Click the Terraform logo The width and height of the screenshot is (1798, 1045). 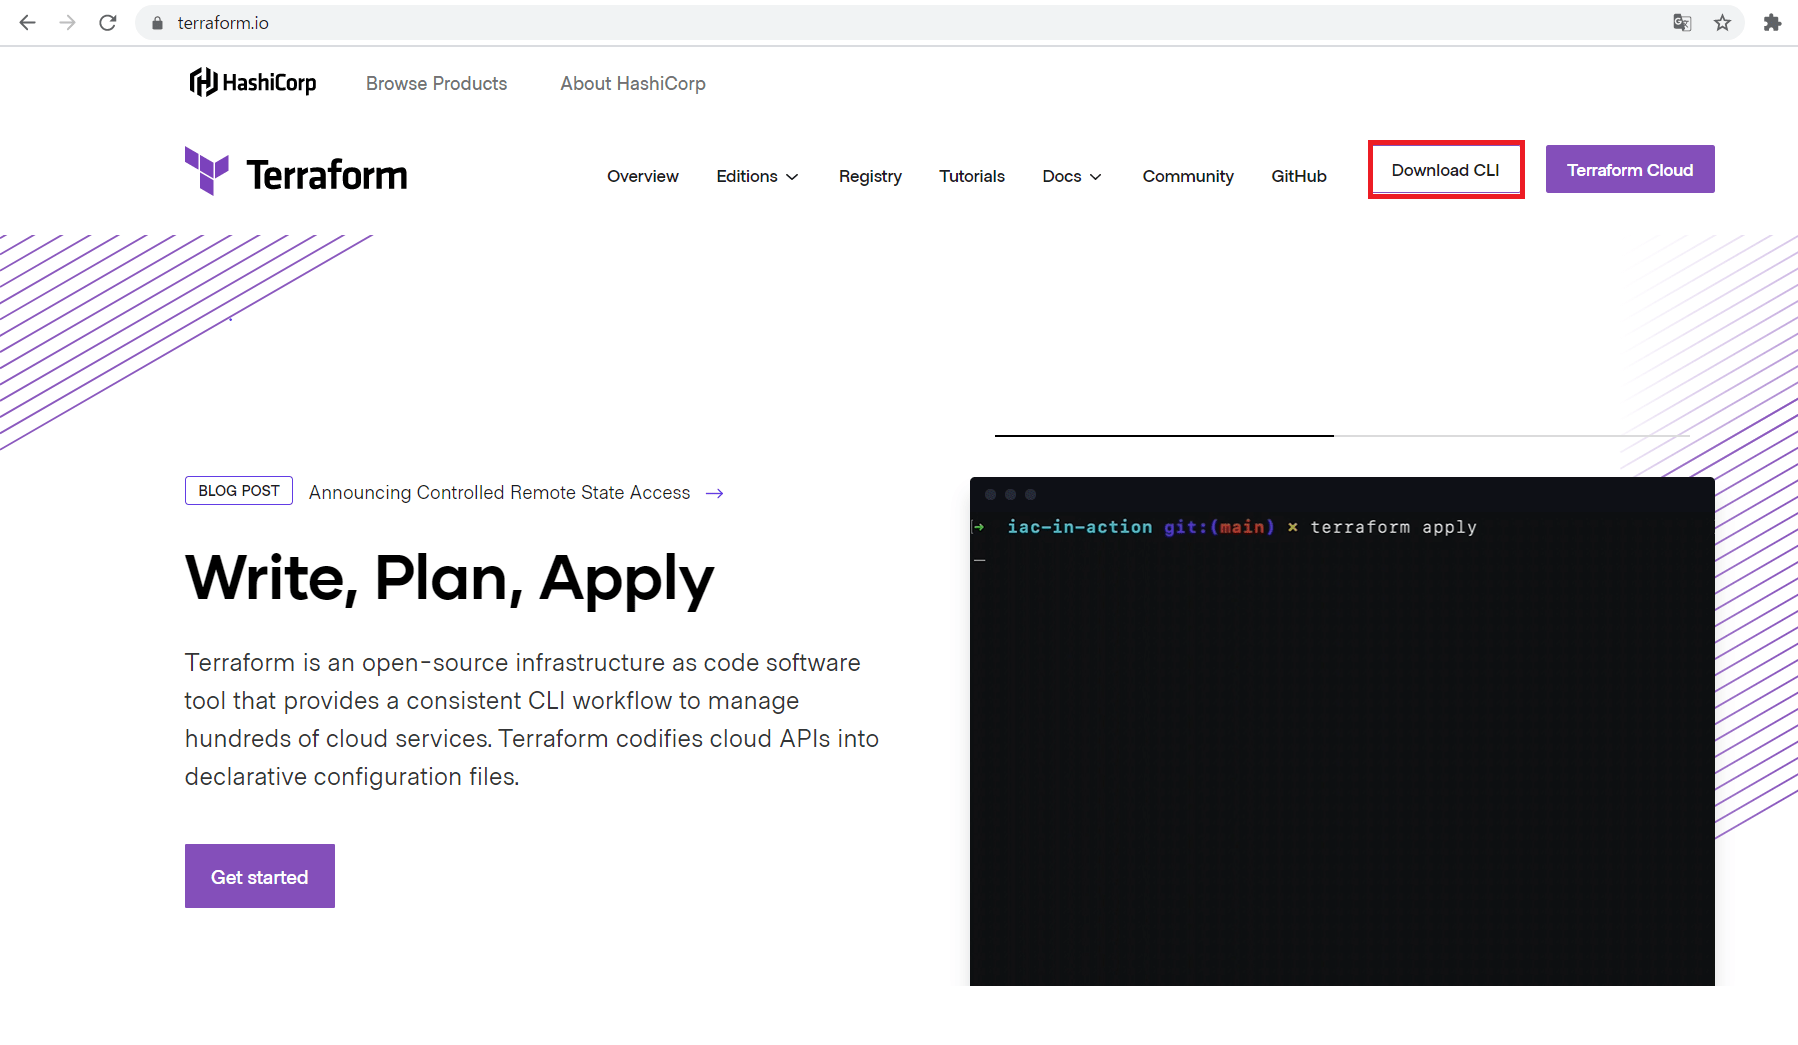tap(296, 173)
